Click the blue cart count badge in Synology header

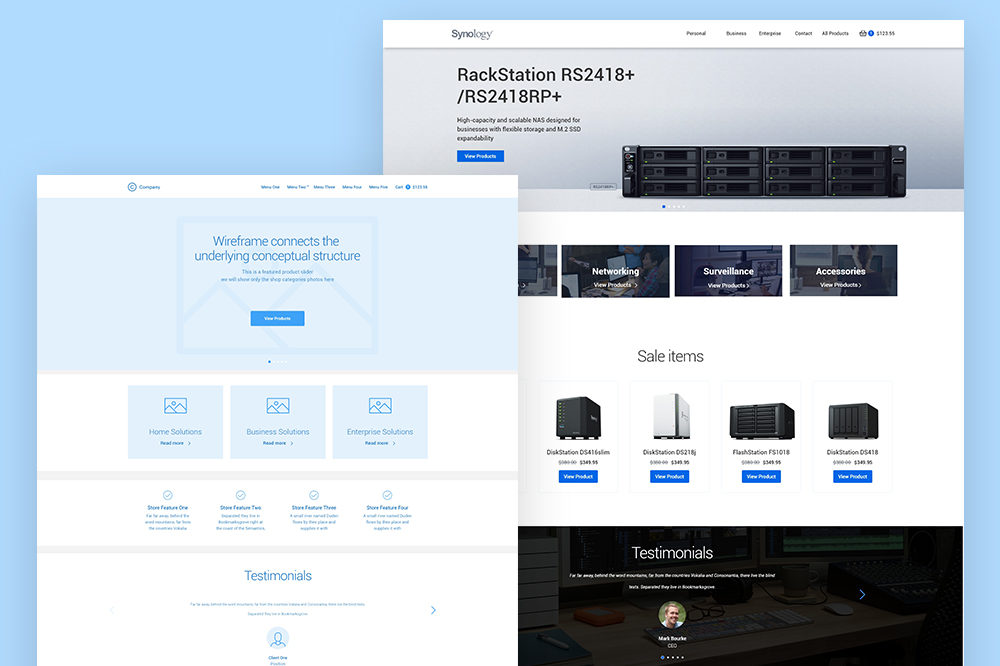pyautogui.click(x=871, y=33)
